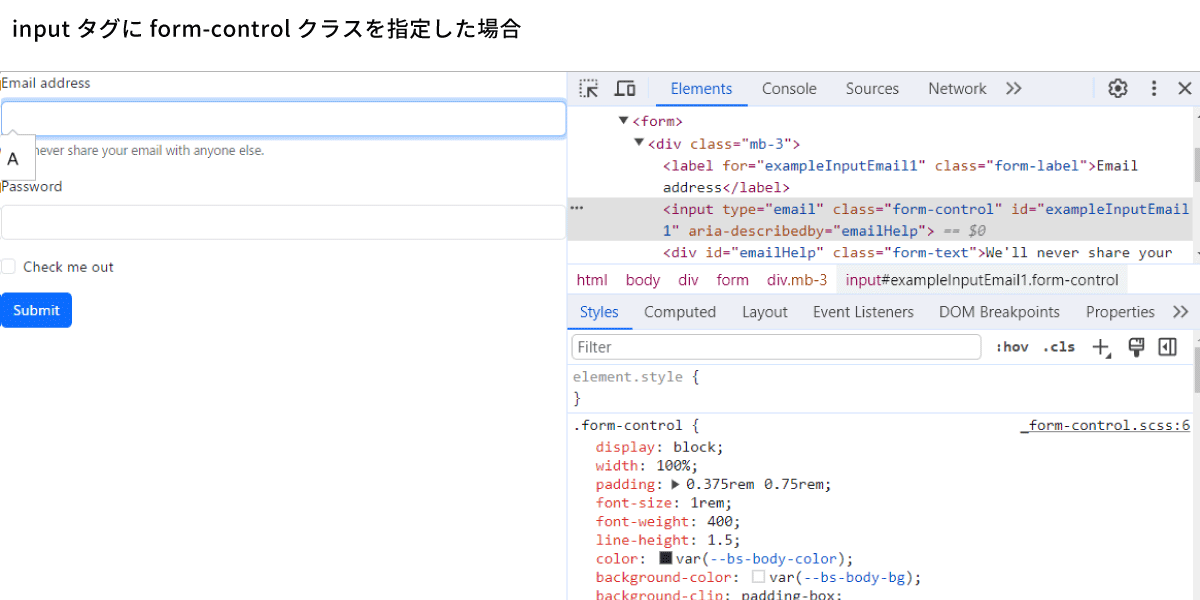Open the rendering emulation paintbrush icon
The image size is (1200, 600).
1136,347
